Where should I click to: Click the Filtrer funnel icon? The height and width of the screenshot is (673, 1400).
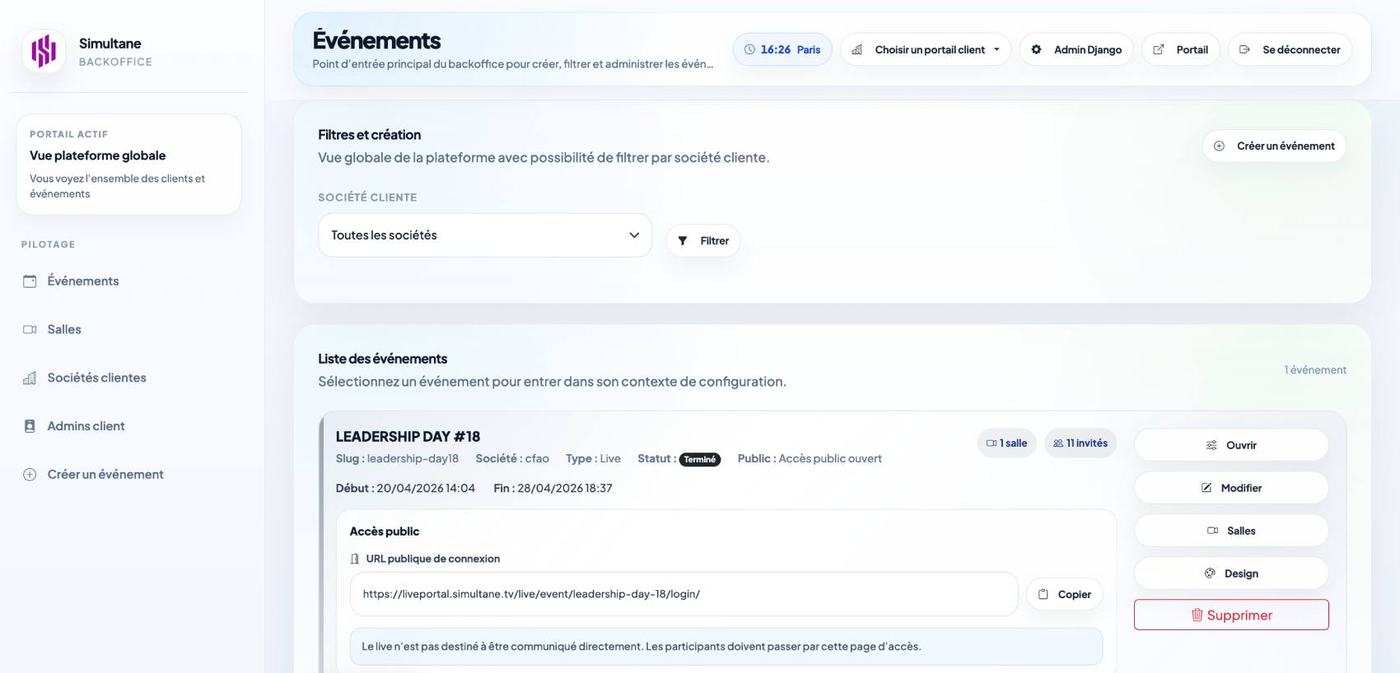[683, 240]
